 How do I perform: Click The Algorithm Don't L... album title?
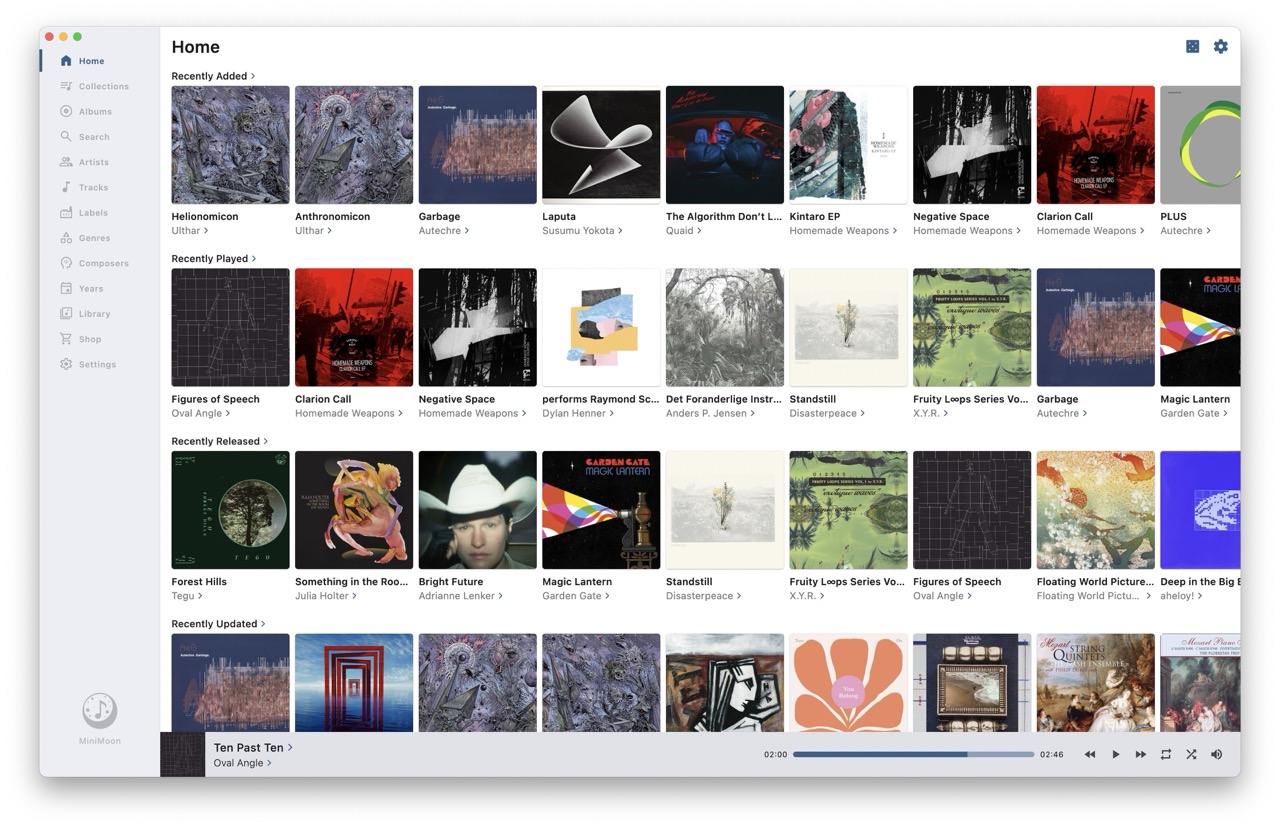[724, 216]
